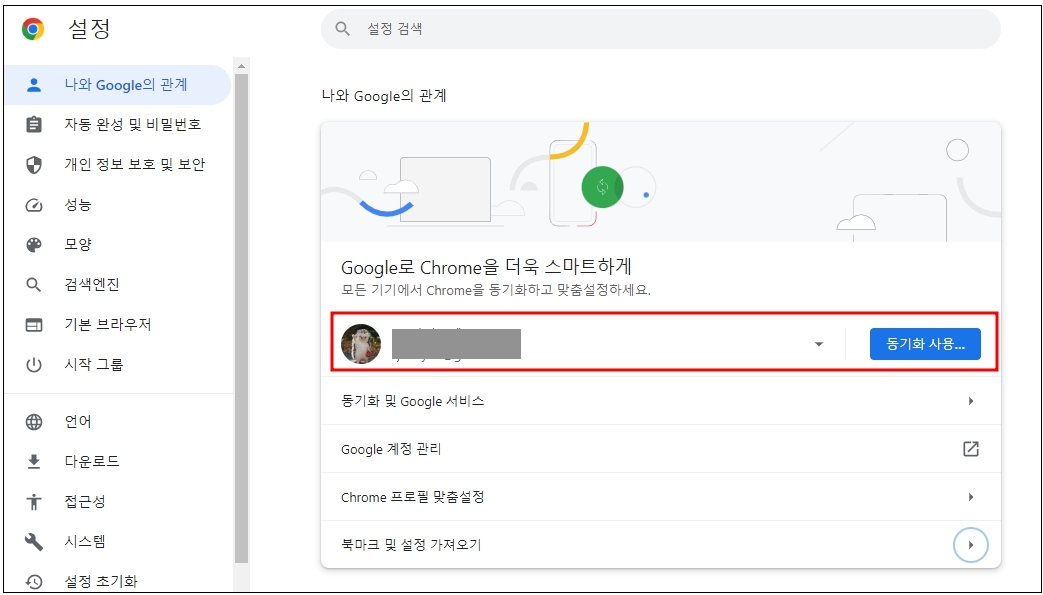Click the download arrow icon for 다운로드
Screen dimensions: 1043x595
33,462
